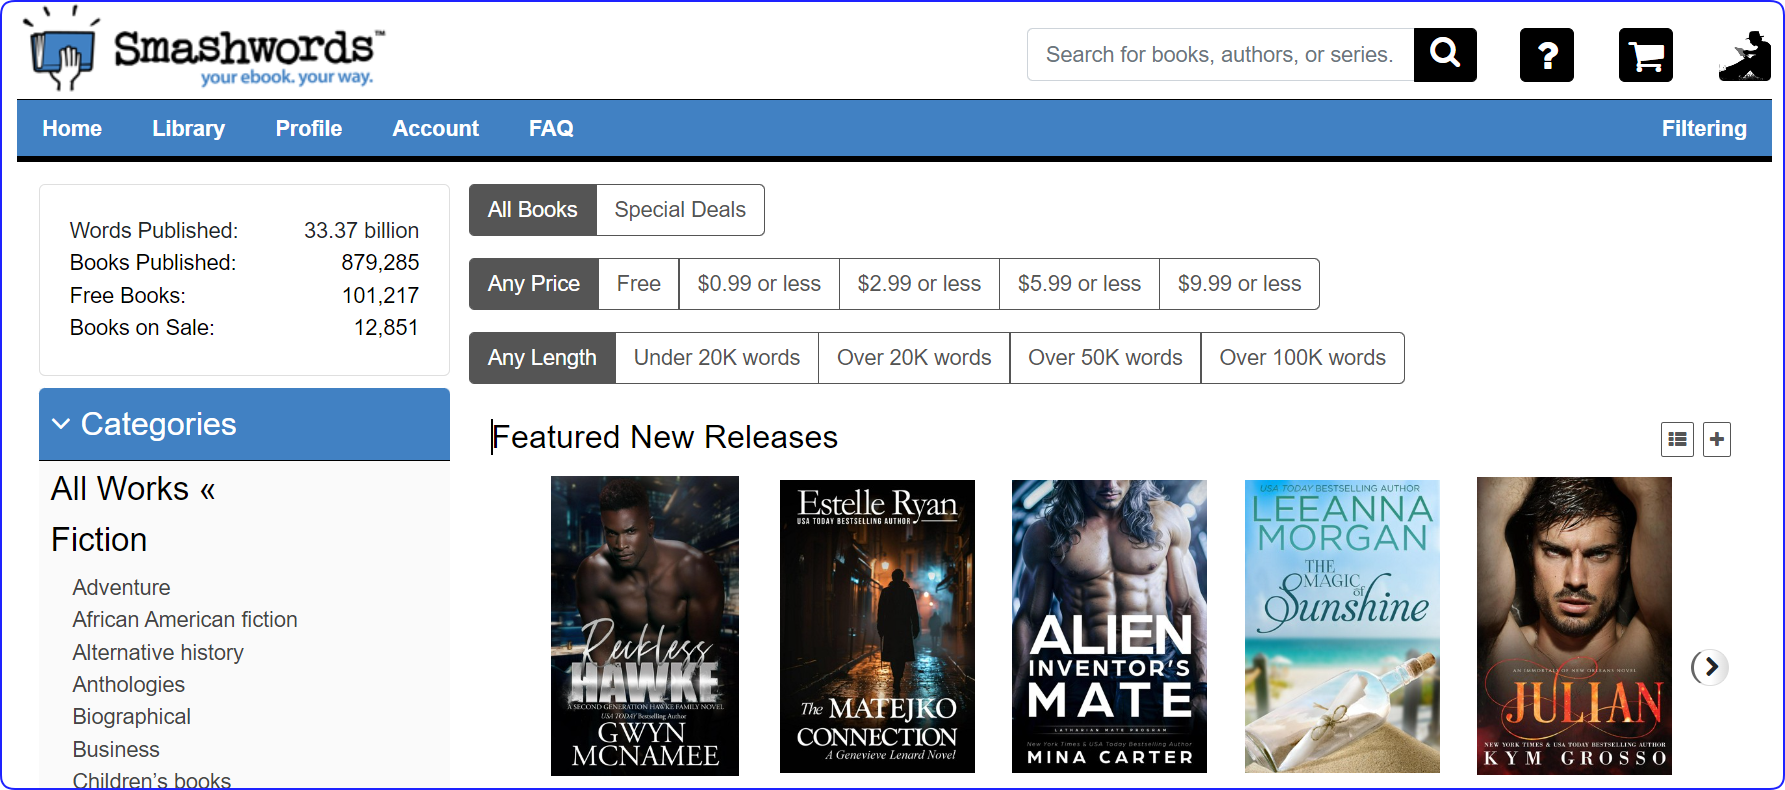Open the Account menu item
The image size is (1785, 790).
point(436,128)
